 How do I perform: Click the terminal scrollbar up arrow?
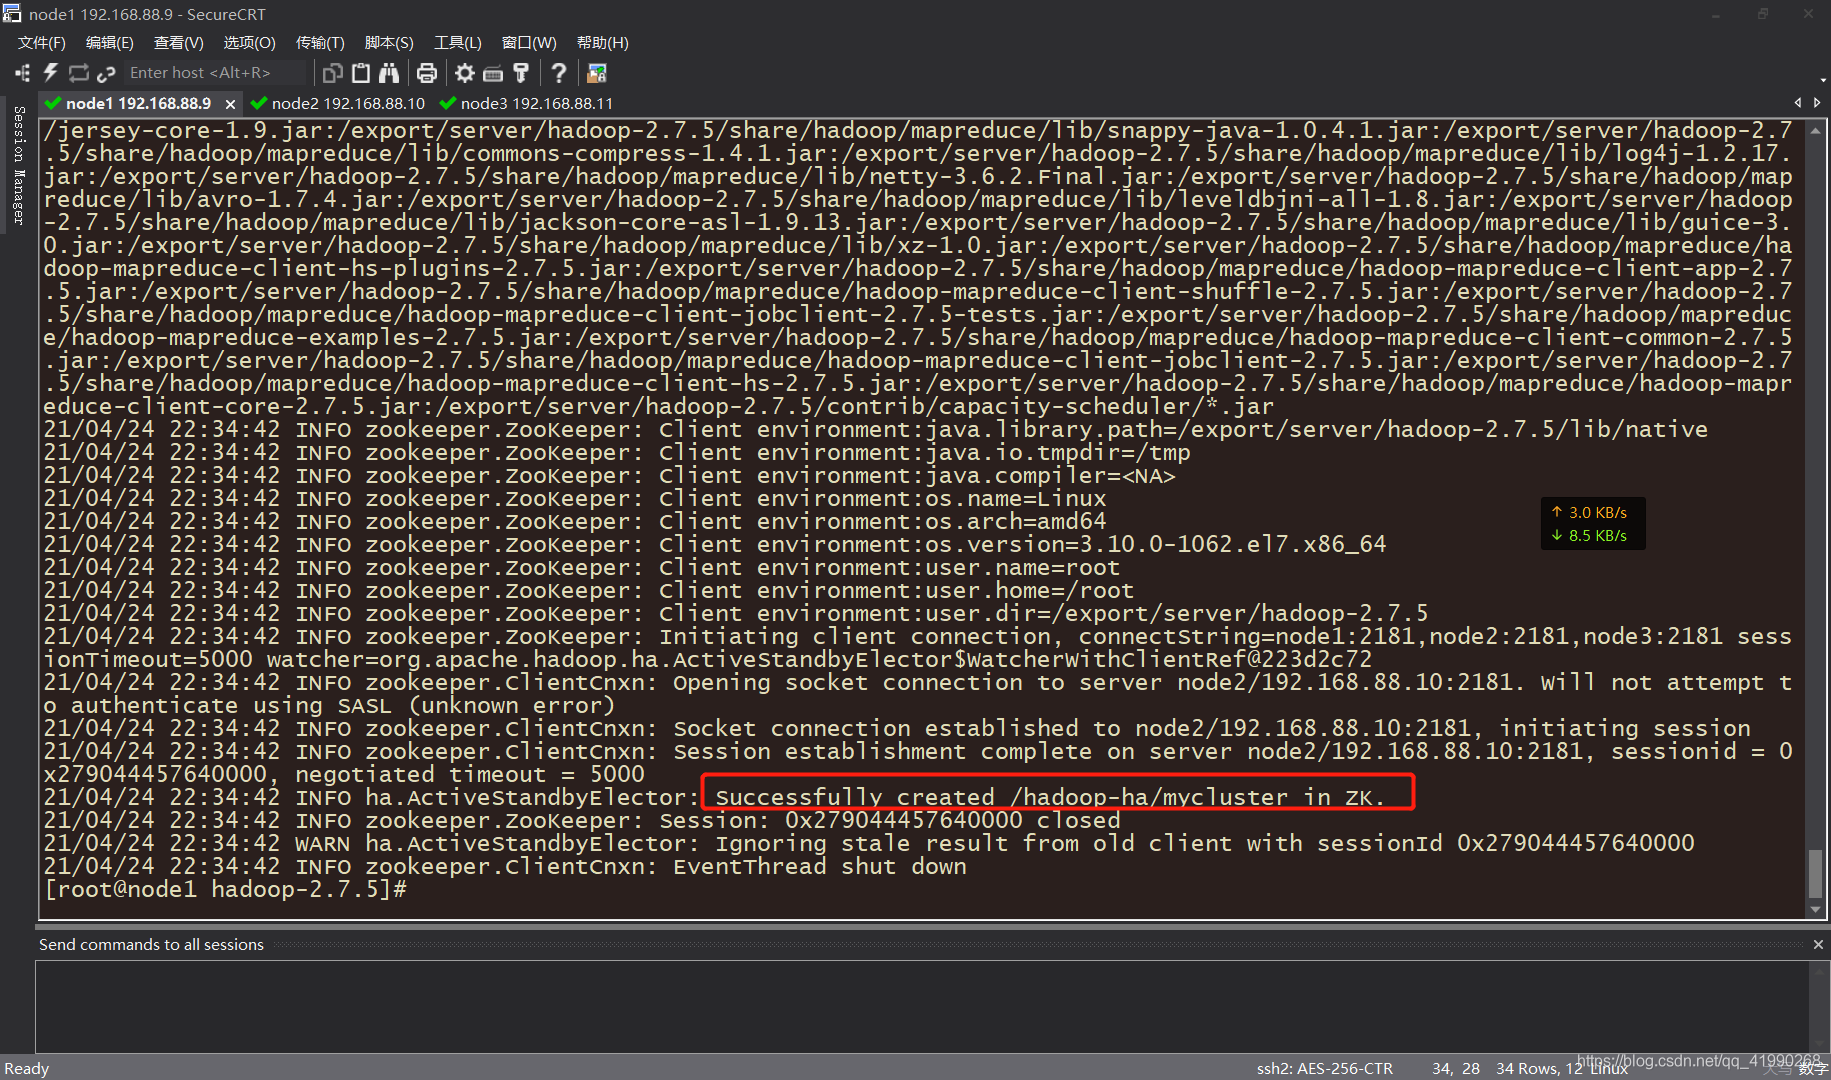pyautogui.click(x=1816, y=129)
